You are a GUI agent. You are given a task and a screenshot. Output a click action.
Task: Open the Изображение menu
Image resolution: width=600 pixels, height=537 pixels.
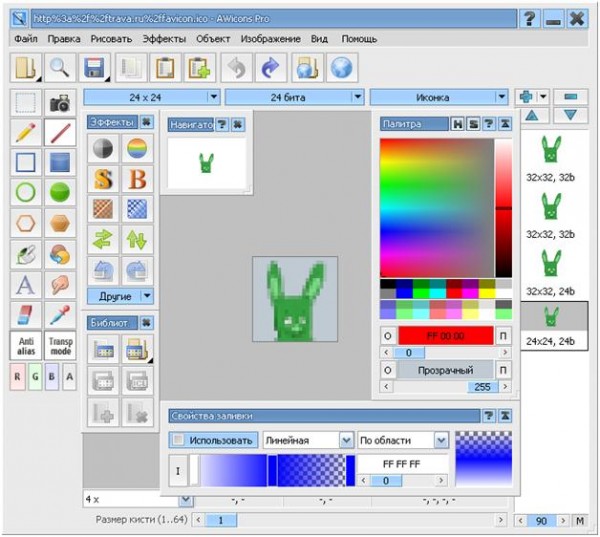coord(271,39)
